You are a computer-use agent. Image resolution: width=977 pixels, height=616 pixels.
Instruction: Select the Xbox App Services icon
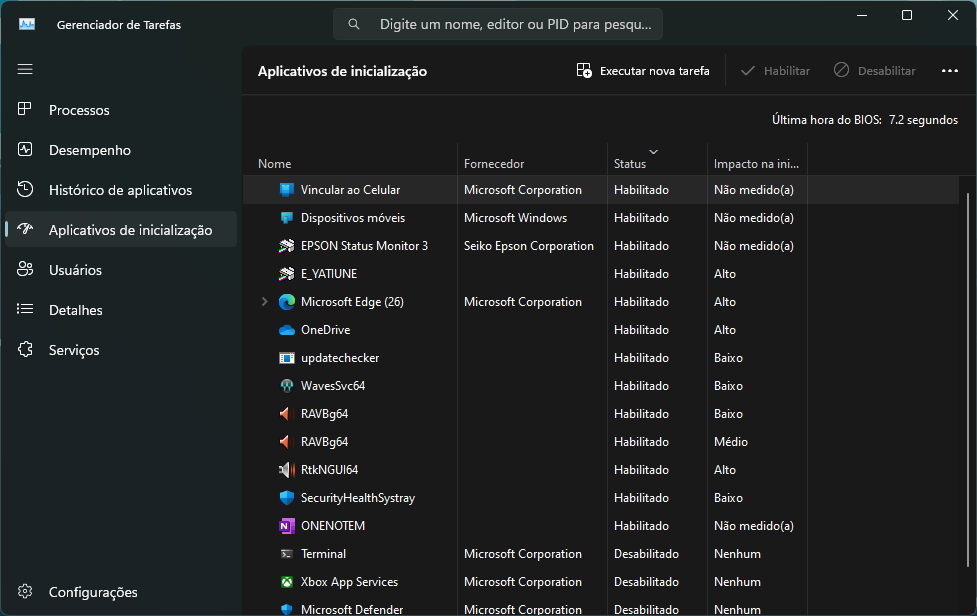(287, 582)
